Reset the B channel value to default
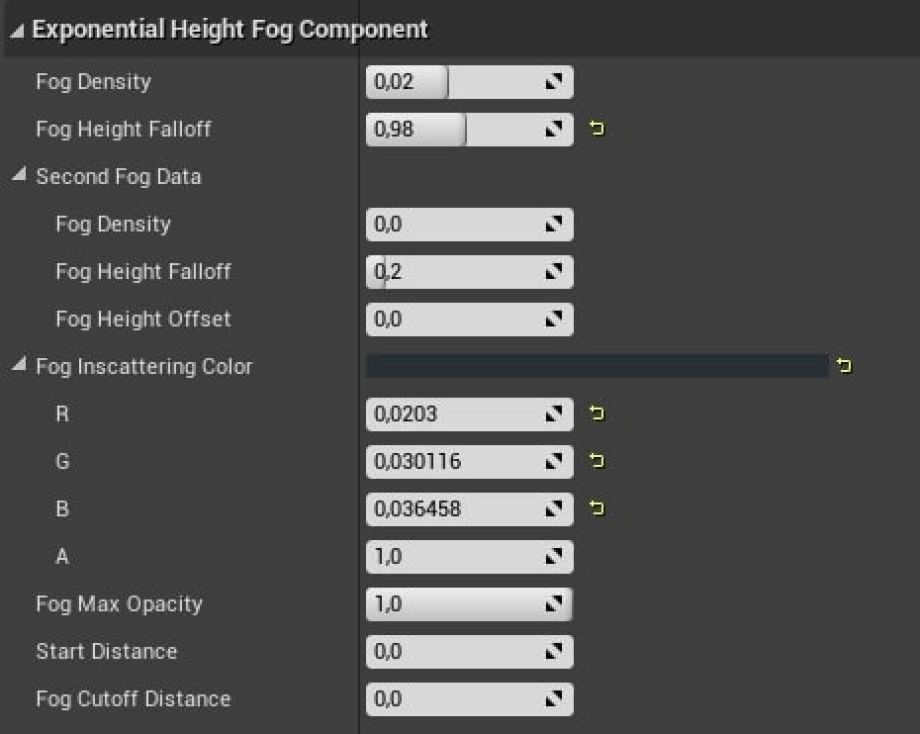 [x=598, y=509]
